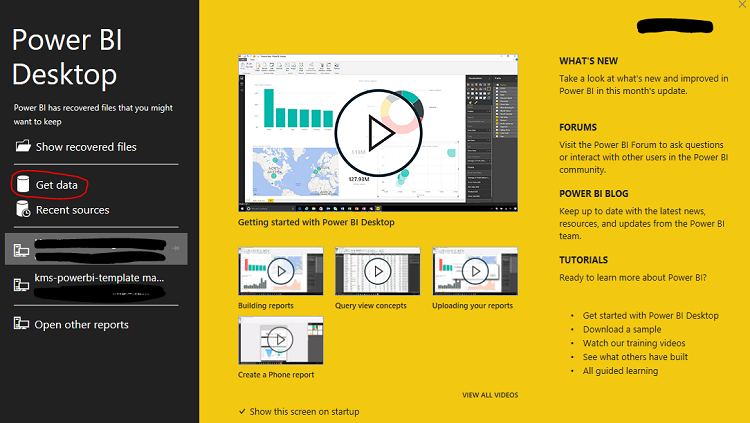Play the Query view concepts video
Screen dimensions: 750x423
tap(378, 271)
